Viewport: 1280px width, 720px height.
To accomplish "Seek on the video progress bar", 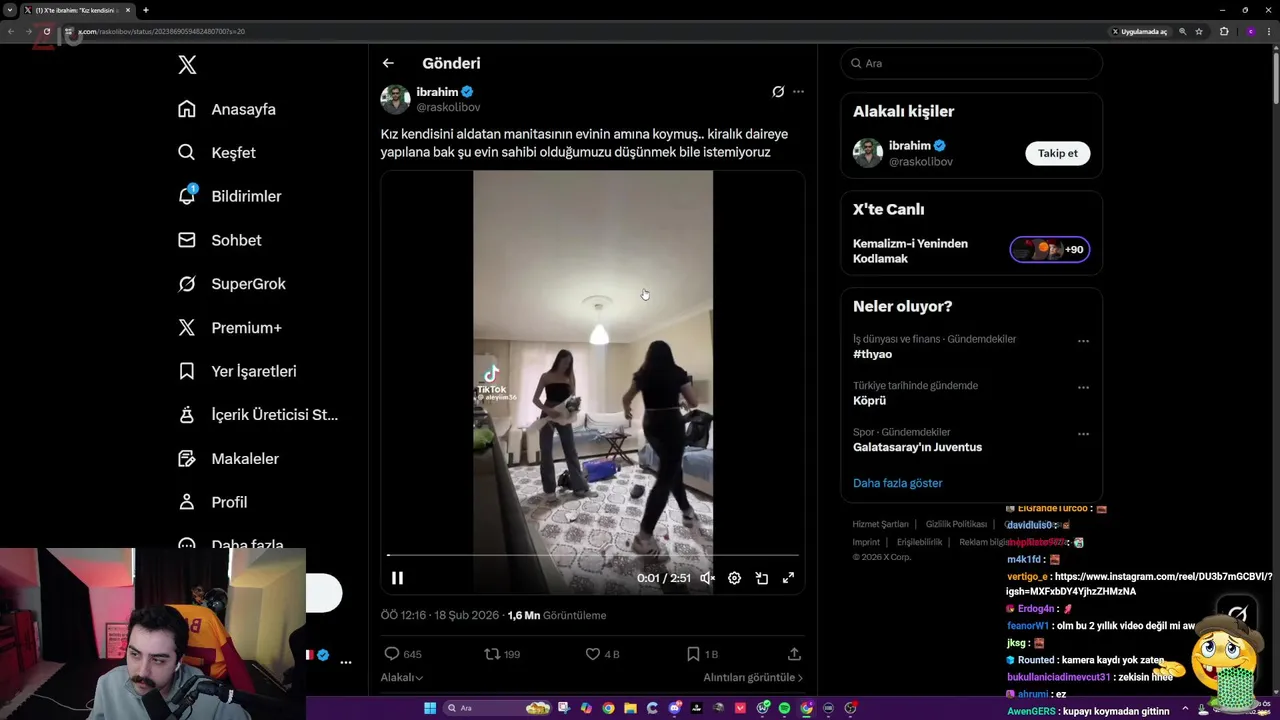I will click(593, 555).
